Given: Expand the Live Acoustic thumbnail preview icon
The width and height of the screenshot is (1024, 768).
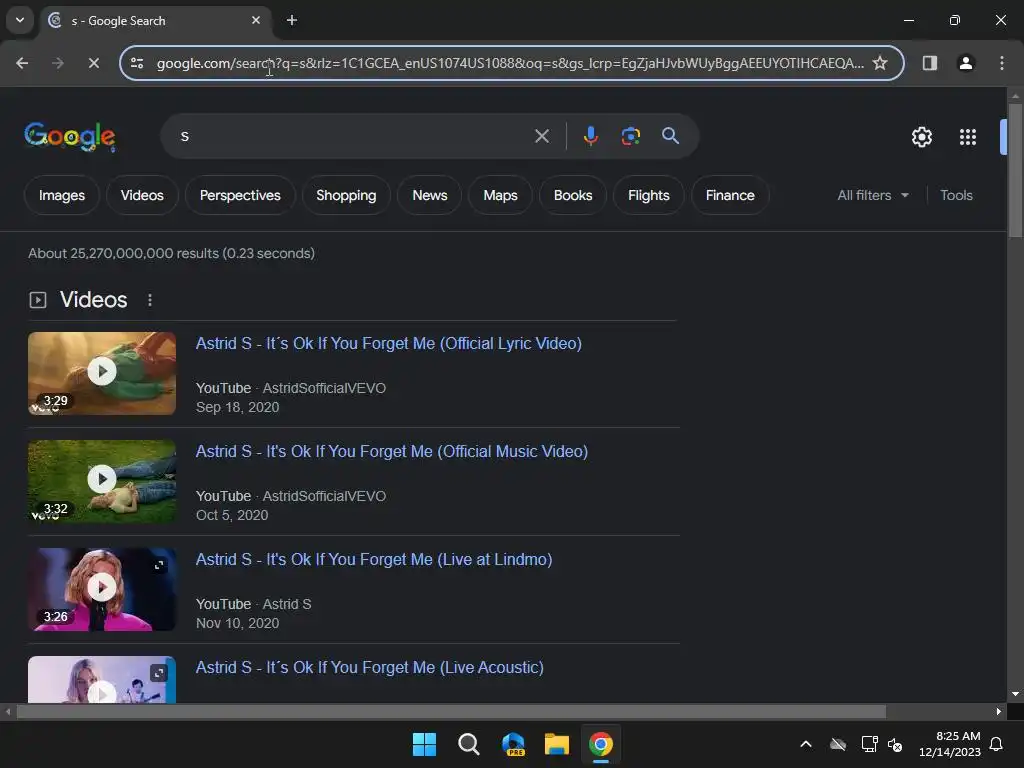Looking at the screenshot, I should [x=159, y=673].
